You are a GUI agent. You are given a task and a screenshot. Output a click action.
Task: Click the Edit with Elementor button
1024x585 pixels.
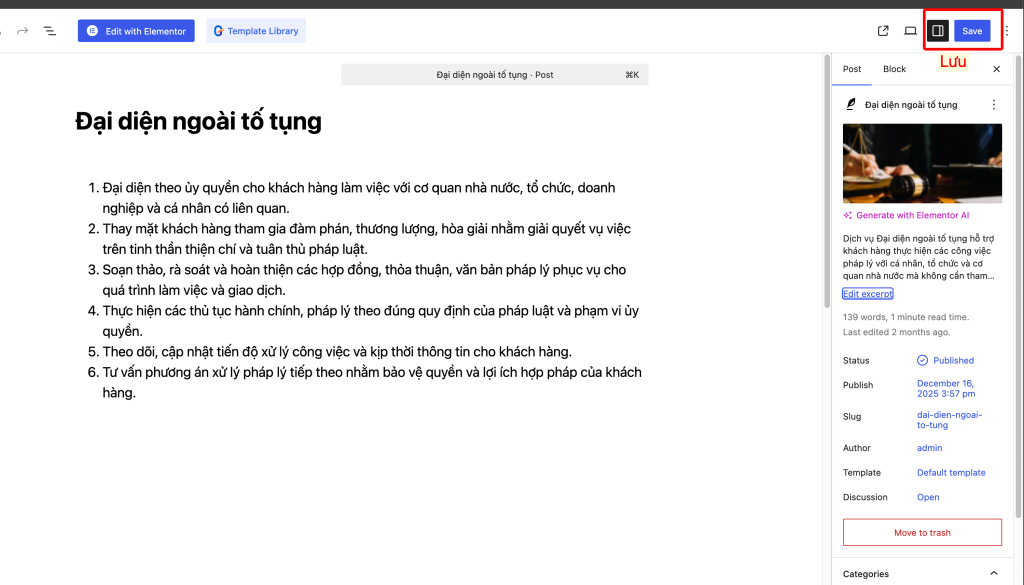(136, 31)
